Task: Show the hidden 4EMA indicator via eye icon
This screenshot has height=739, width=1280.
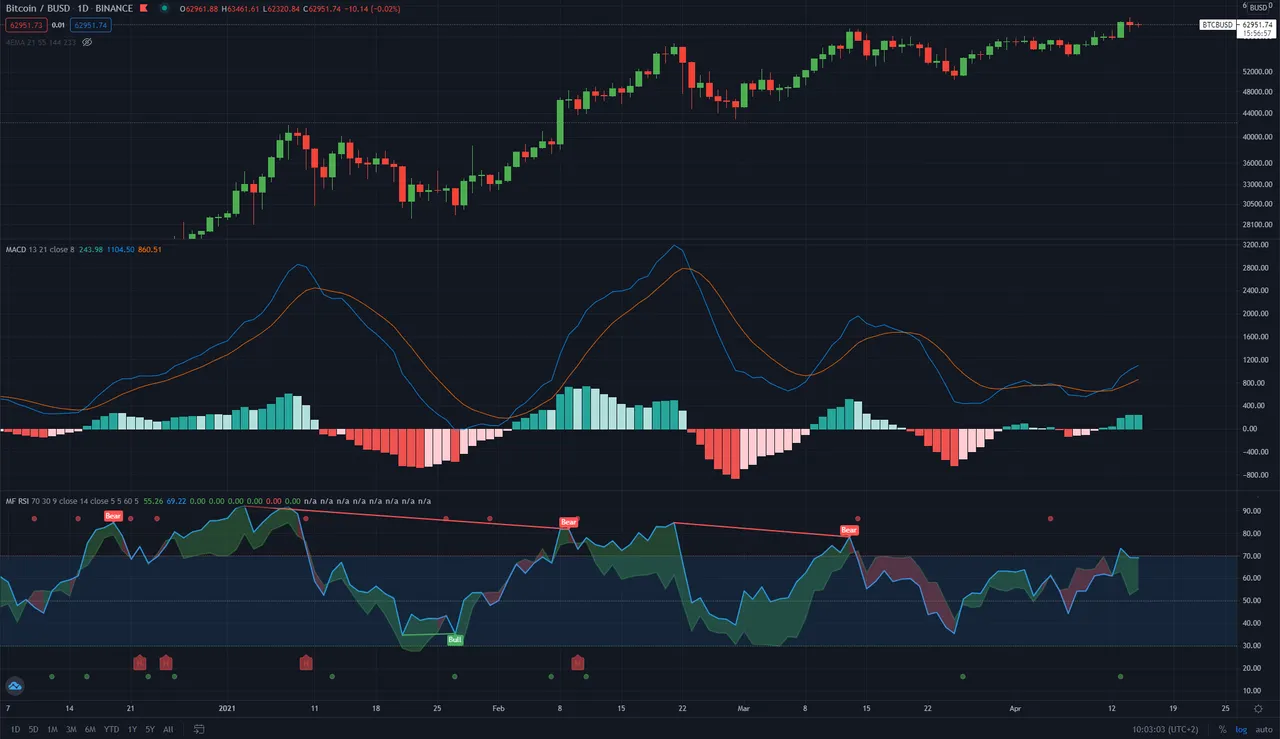Action: [86, 42]
